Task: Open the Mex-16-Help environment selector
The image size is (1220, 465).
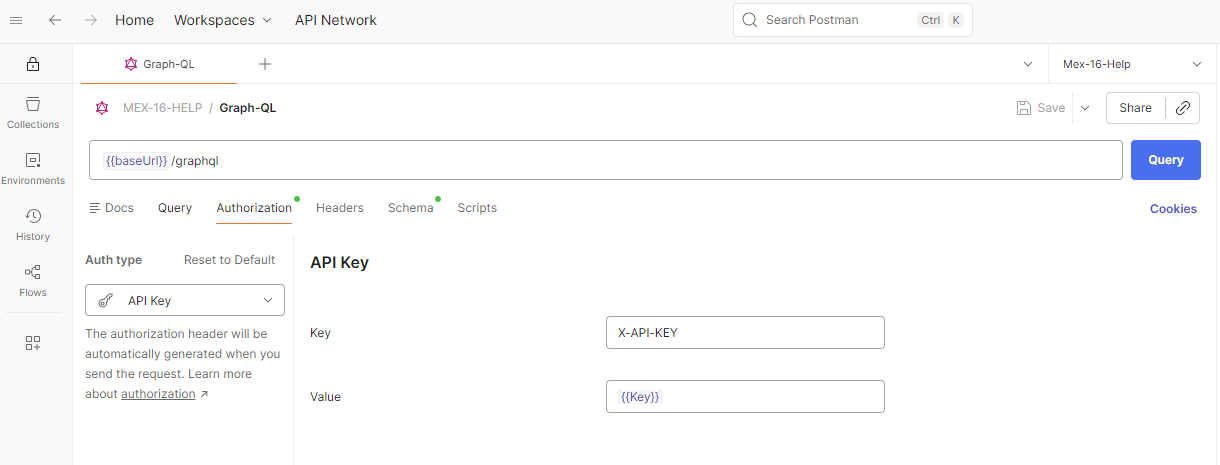Action: click(x=1132, y=64)
